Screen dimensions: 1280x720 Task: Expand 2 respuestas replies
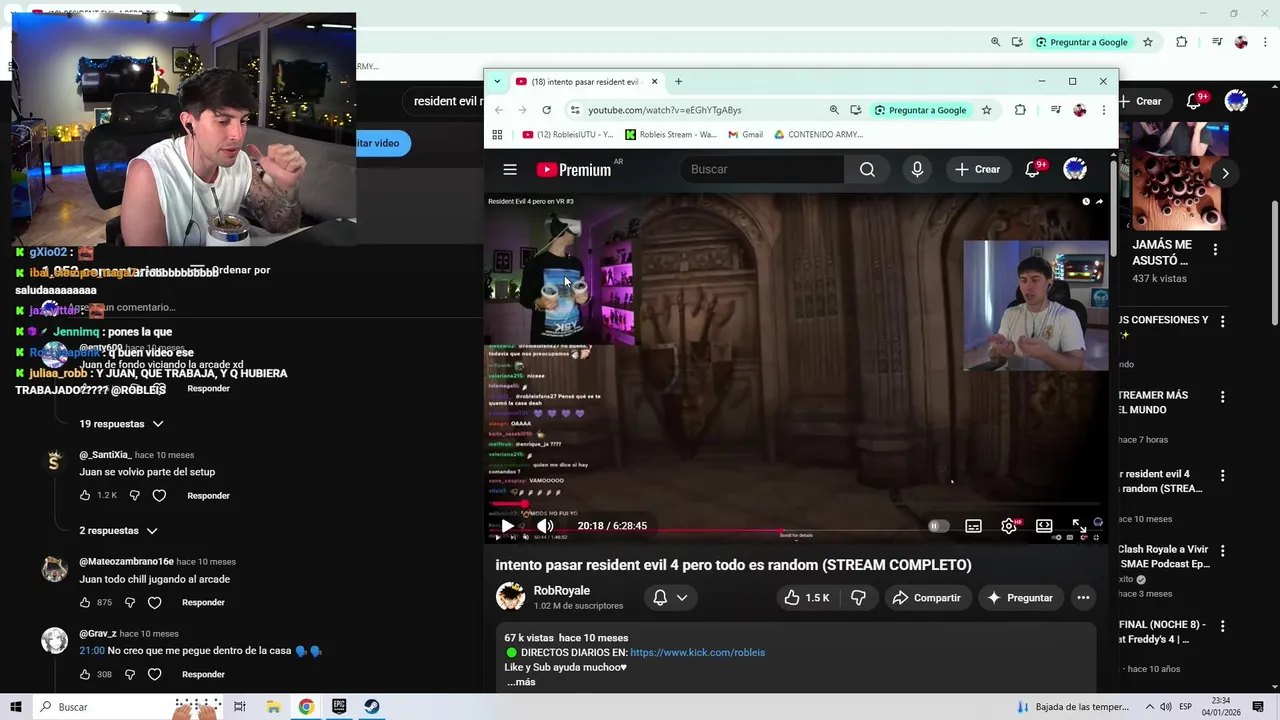[119, 531]
